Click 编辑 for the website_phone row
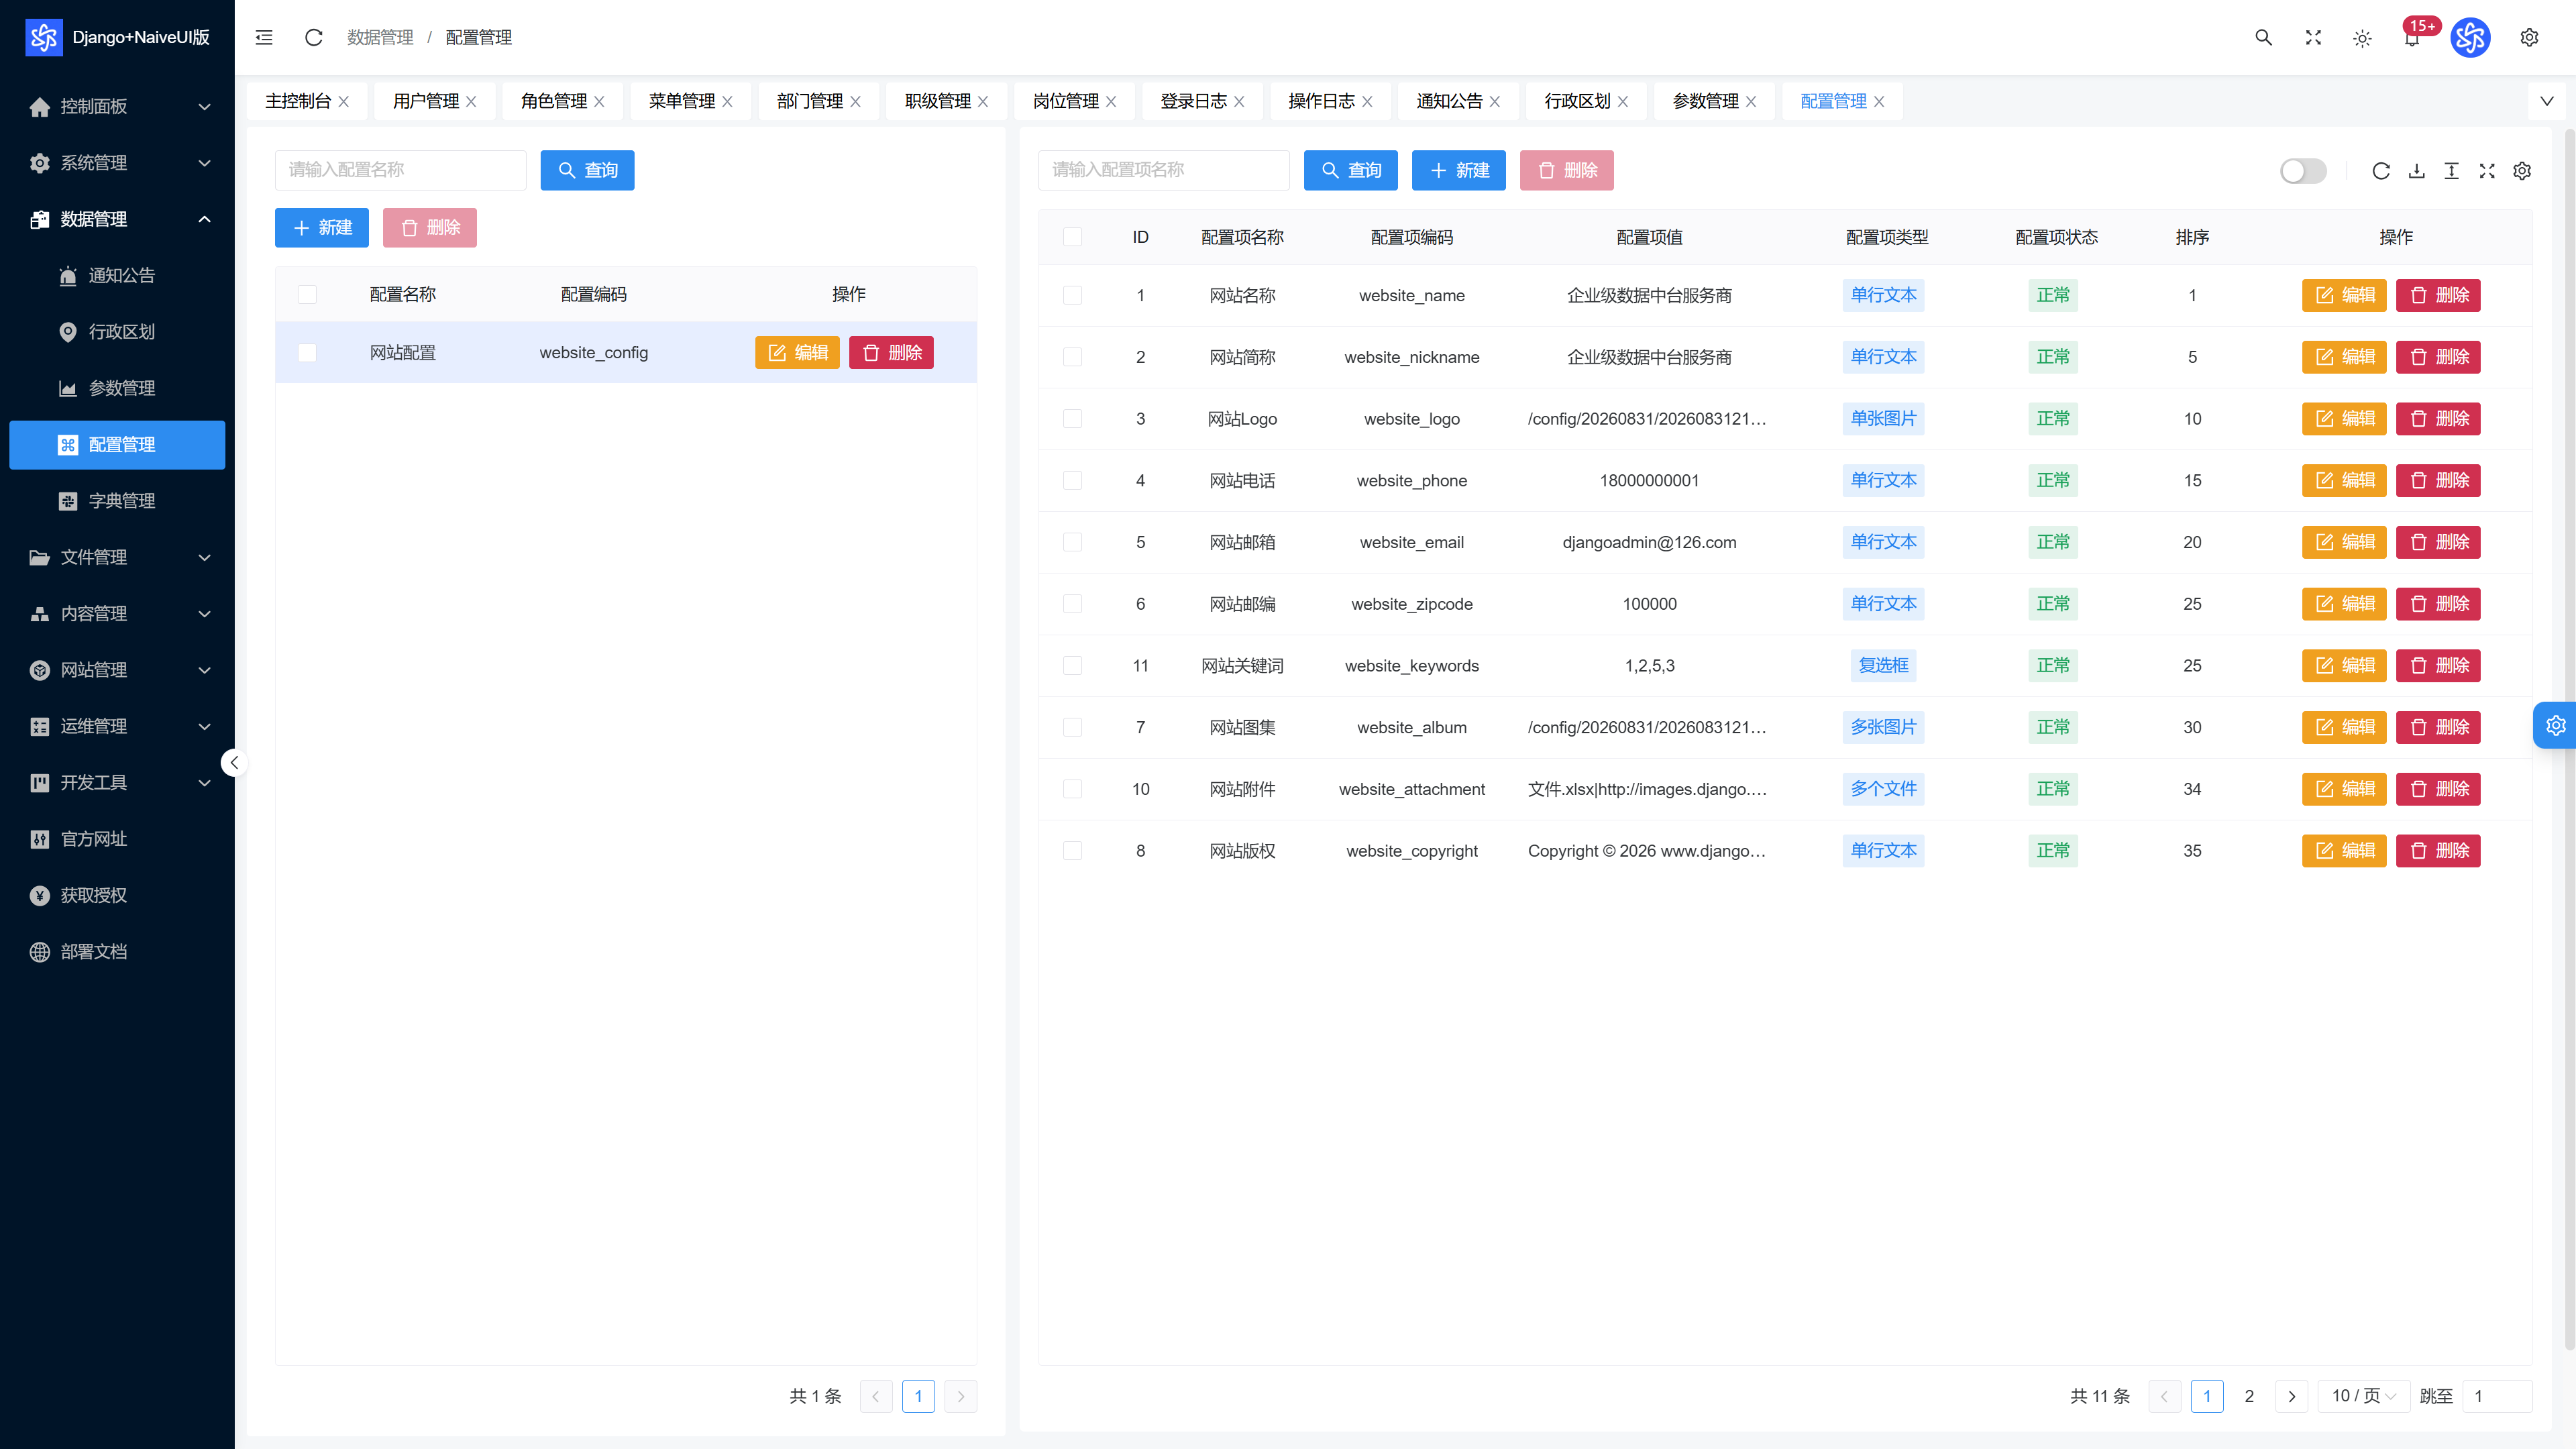 (x=2344, y=481)
